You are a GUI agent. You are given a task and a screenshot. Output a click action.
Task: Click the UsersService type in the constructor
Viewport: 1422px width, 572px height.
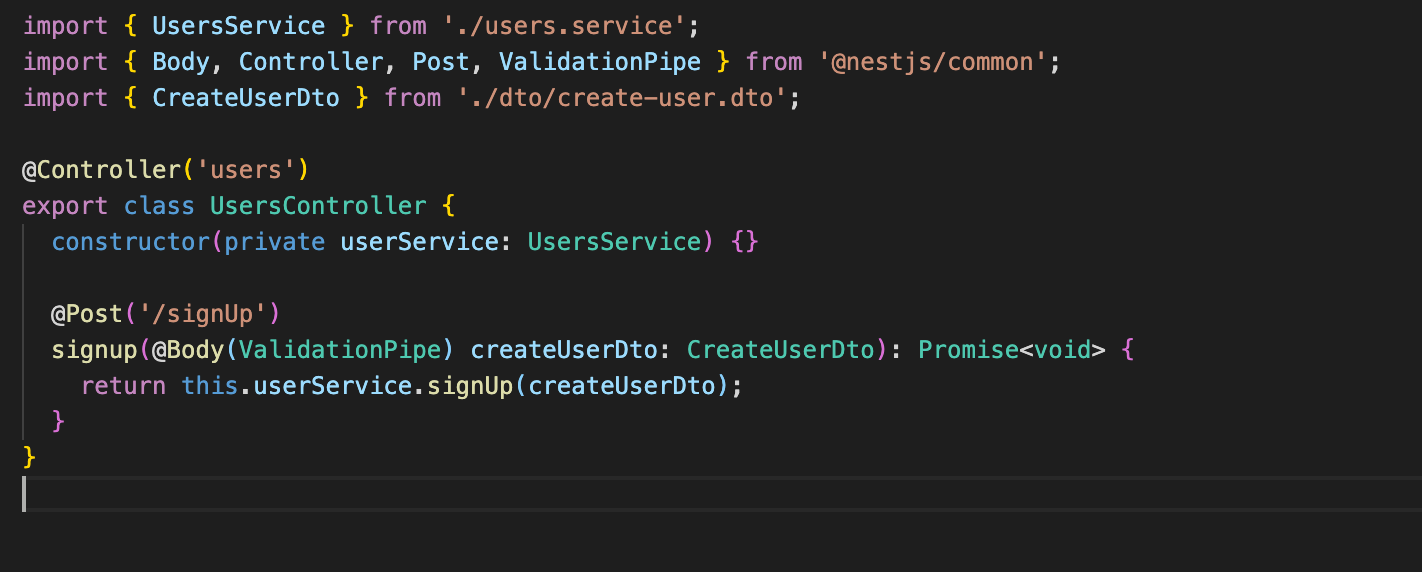(615, 241)
